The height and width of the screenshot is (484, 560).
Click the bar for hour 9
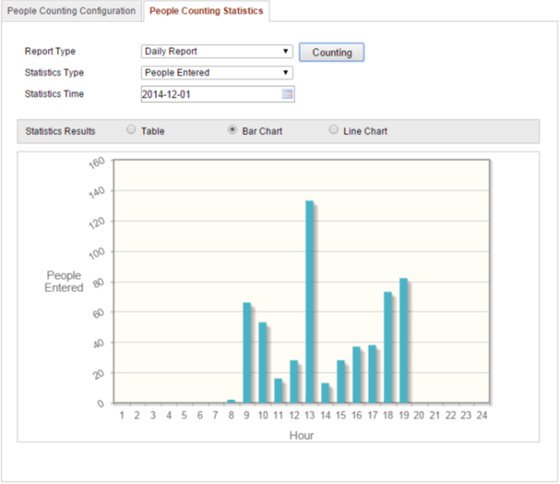pyautogui.click(x=247, y=353)
